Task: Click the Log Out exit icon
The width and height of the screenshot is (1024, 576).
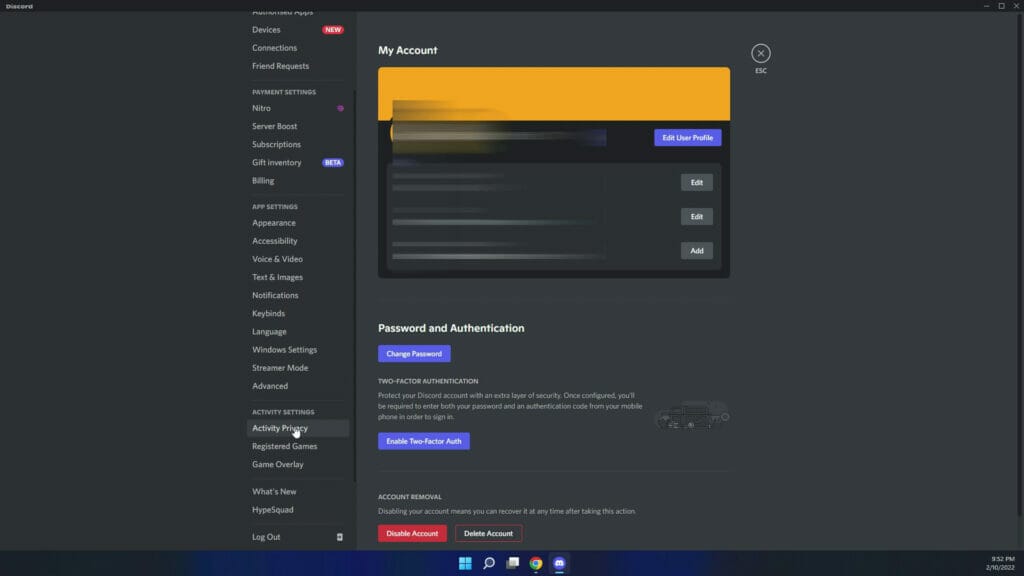Action: pos(339,537)
